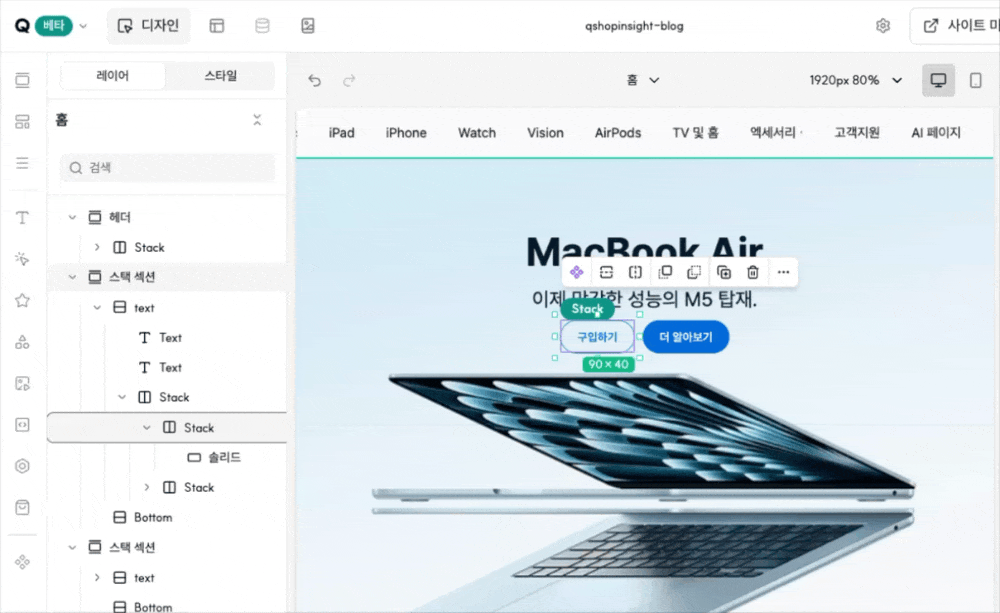Viewport: 1000px width, 613px height.
Task: Click AI 페이지 in the page navigation
Action: (x=936, y=133)
